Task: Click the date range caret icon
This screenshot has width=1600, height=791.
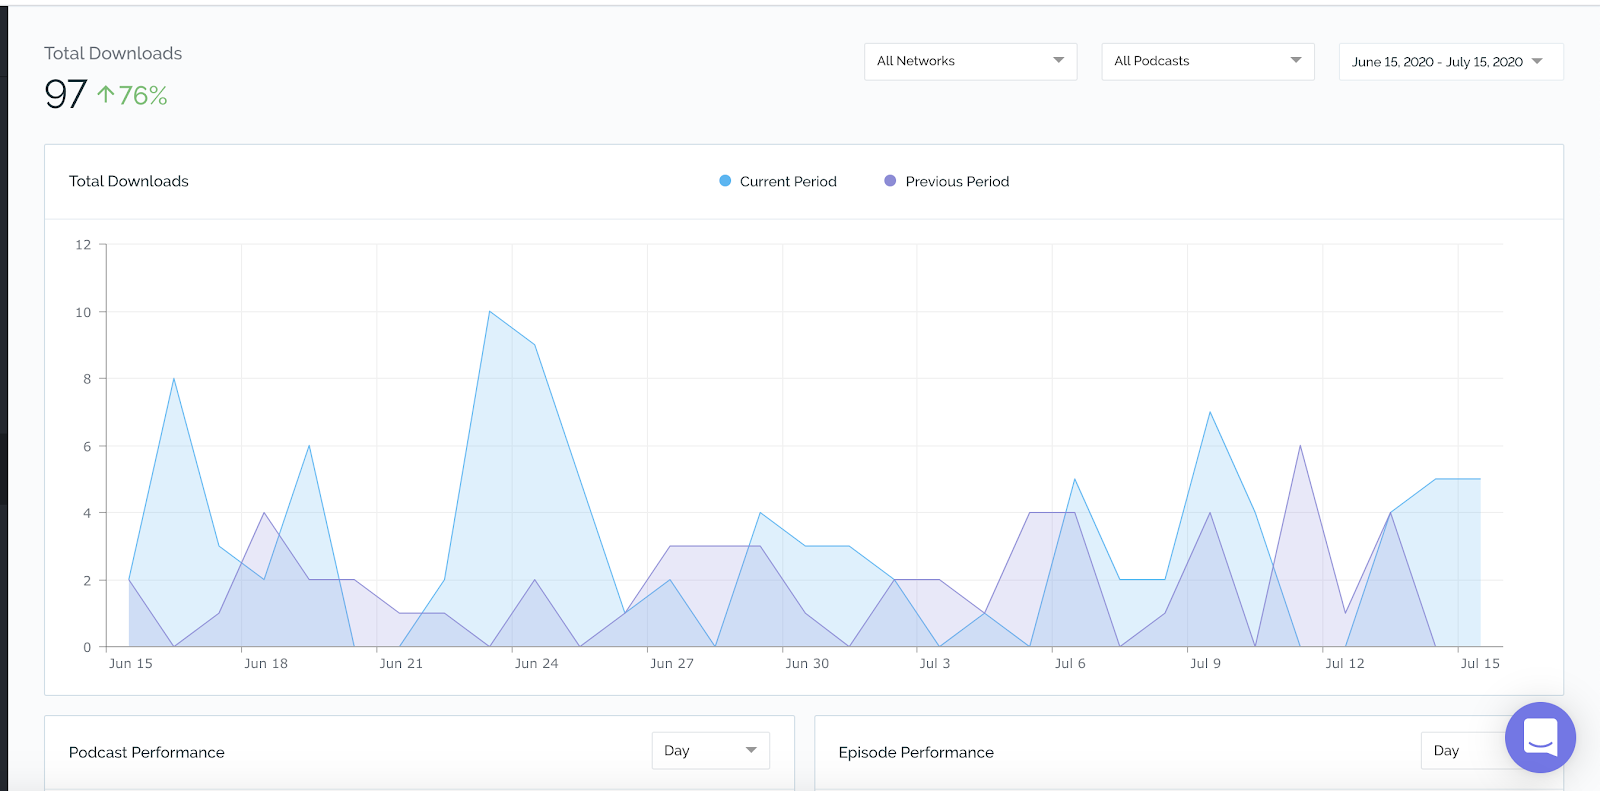Action: tap(1537, 62)
